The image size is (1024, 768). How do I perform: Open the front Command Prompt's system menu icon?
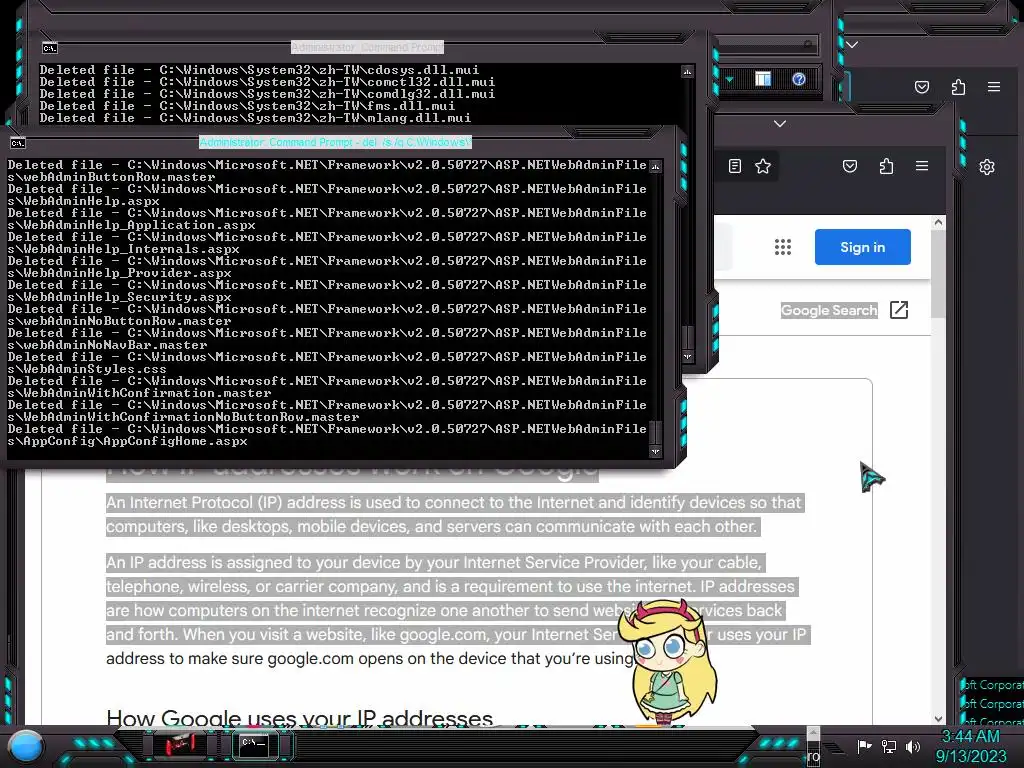[18, 143]
